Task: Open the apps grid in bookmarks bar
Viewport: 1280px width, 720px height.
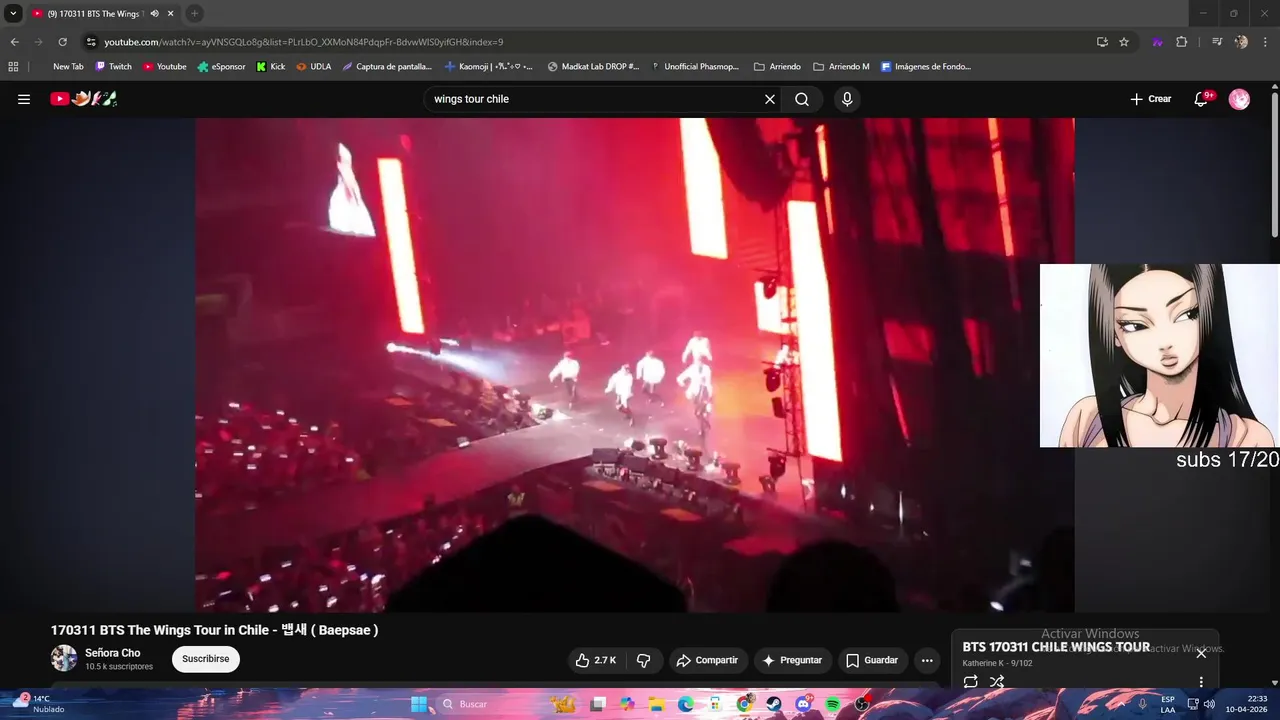Action: (13, 67)
